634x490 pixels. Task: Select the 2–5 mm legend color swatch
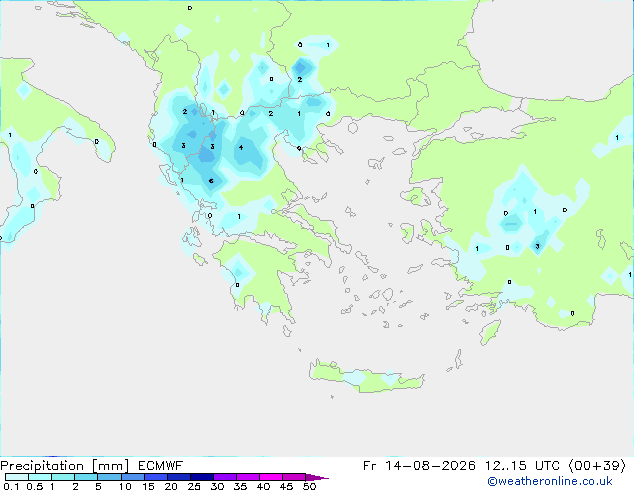point(86,477)
